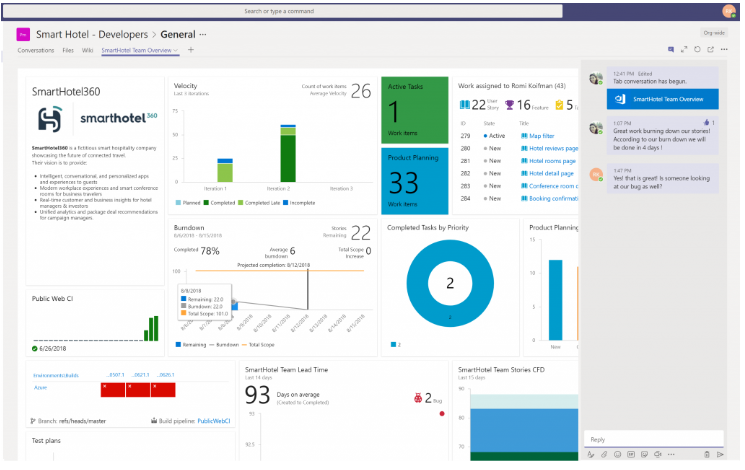Viewport: 745px width, 470px height.
Task: Click the Smart Hotel team pink icon
Action: coord(23,34)
